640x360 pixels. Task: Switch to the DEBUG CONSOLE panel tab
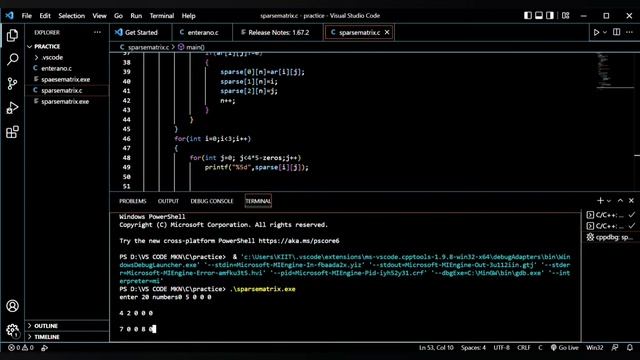(x=212, y=201)
